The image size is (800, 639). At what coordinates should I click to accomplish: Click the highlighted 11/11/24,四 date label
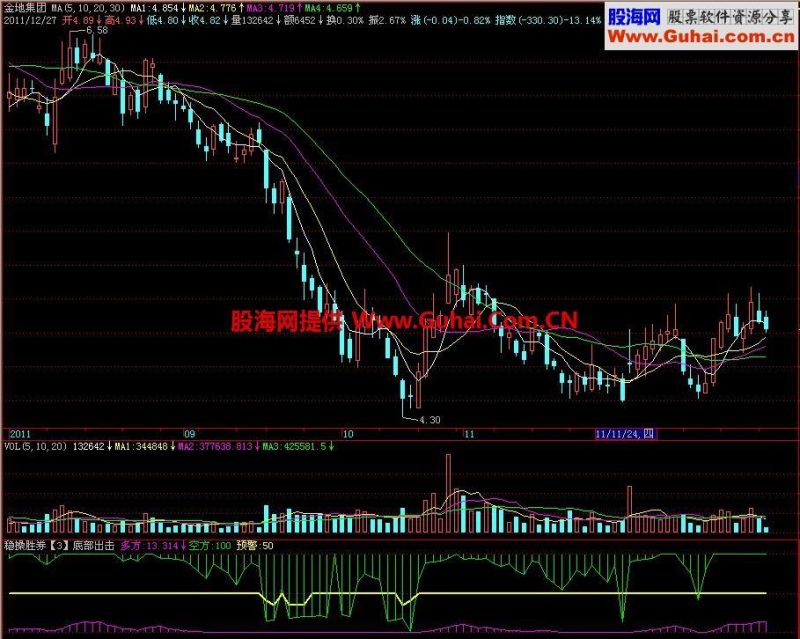tap(624, 434)
